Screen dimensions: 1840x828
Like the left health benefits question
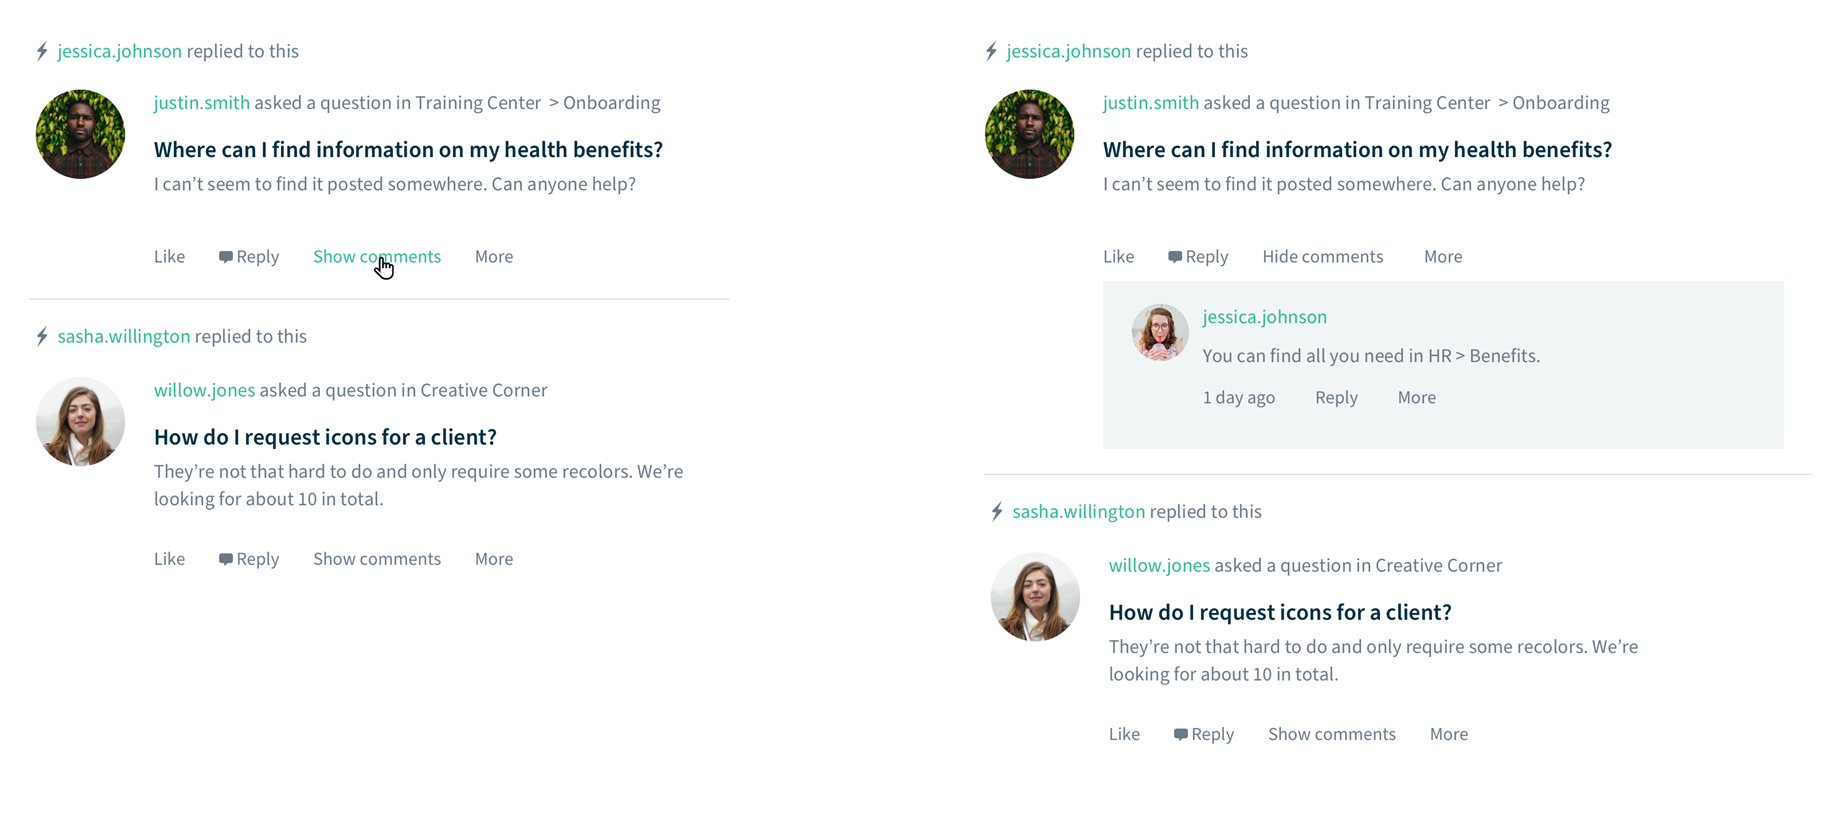point(169,256)
